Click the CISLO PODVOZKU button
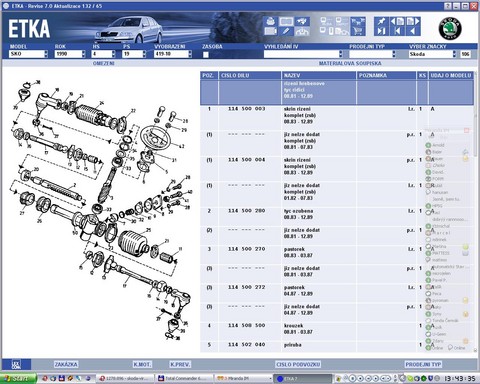Image resolution: width=480 pixels, height=384 pixels. 298,364
